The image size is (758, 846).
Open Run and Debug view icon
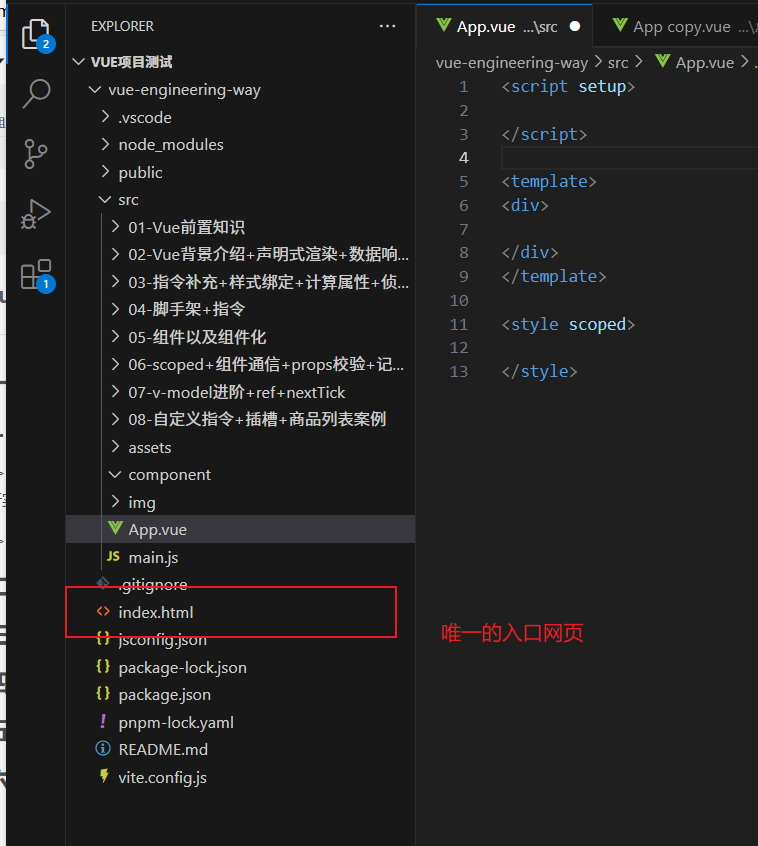coord(36,214)
